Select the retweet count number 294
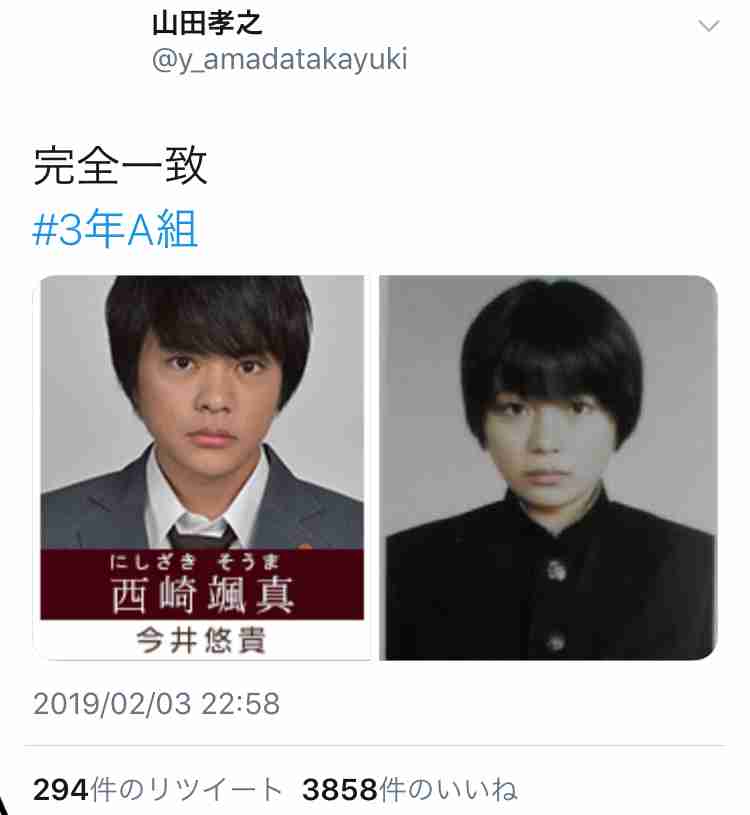750x815 pixels. (61, 790)
